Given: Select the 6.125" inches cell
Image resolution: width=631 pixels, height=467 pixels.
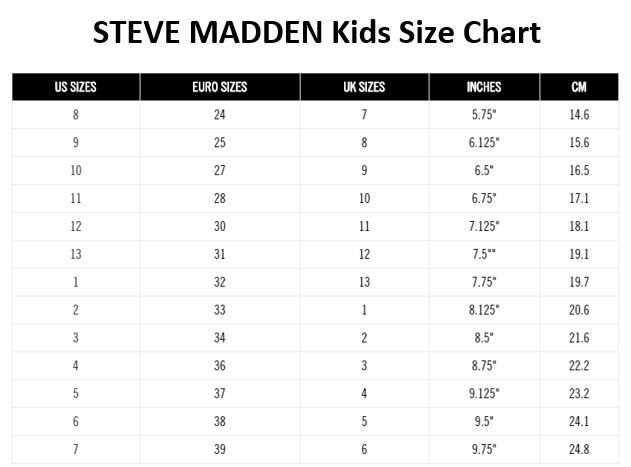Looking at the screenshot, I should (x=484, y=143).
